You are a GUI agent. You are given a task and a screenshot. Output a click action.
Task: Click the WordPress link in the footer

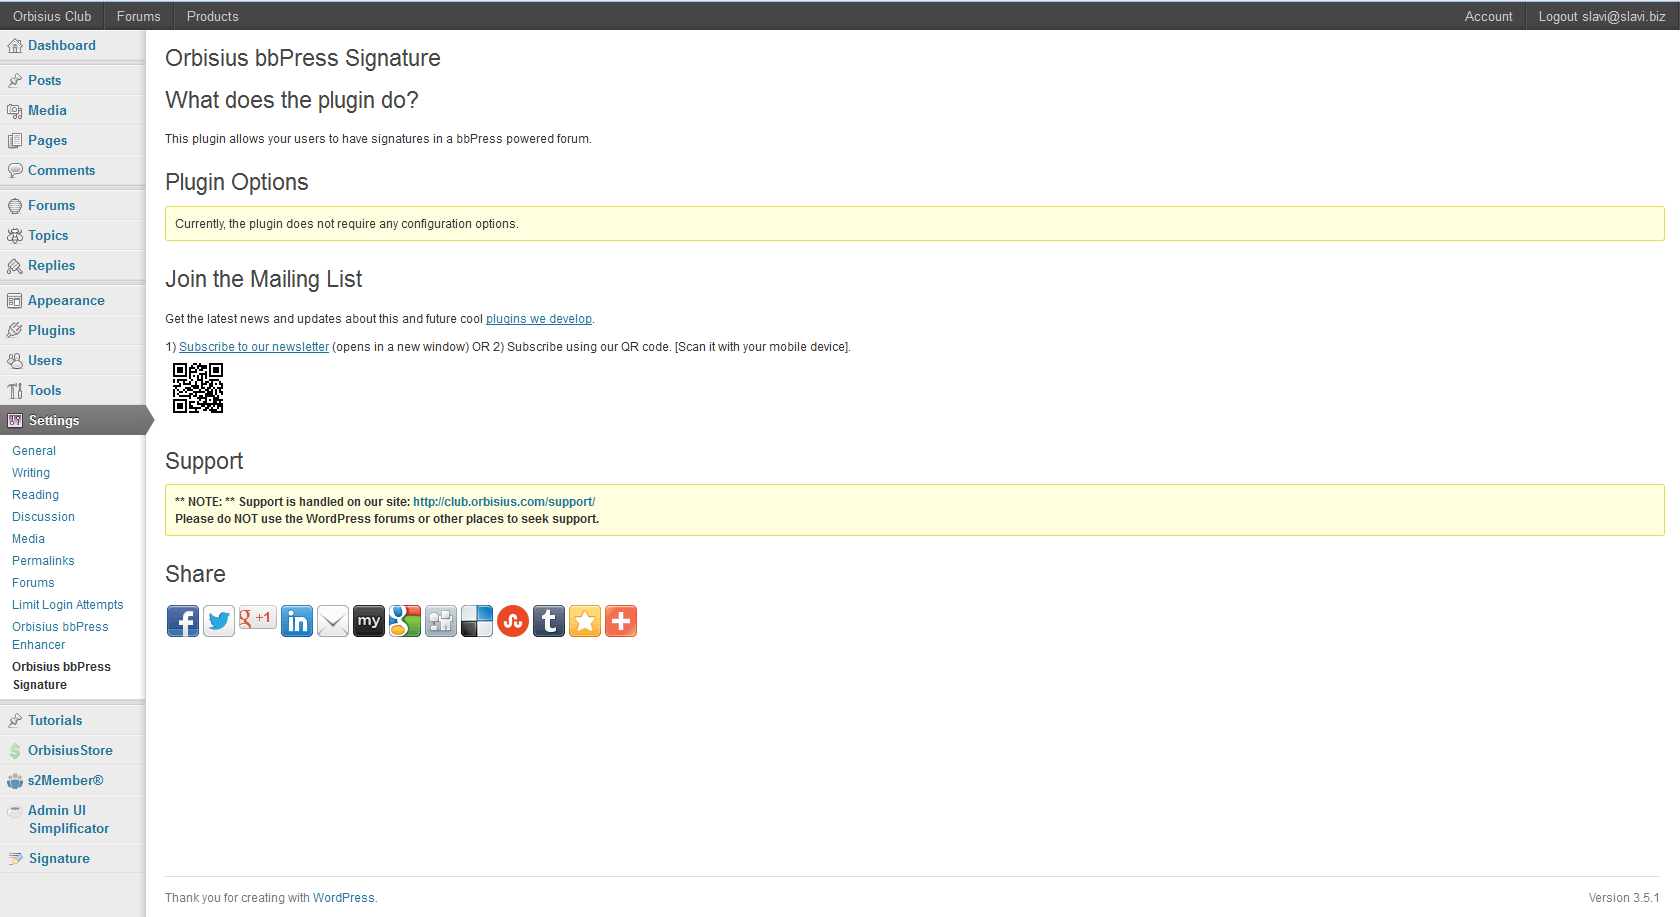(344, 898)
